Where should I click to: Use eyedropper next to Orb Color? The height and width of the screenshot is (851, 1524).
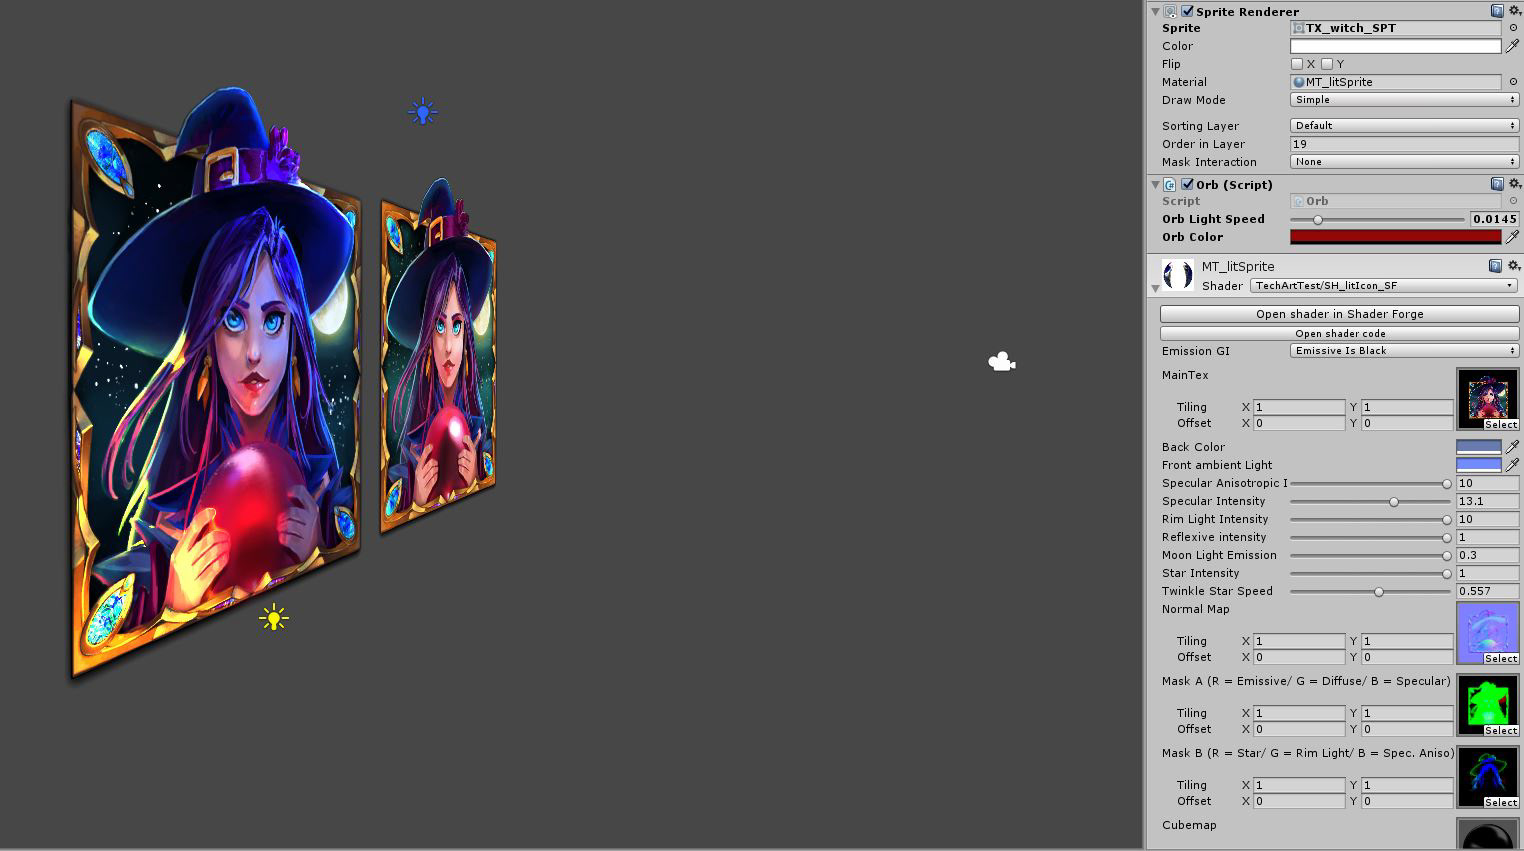1513,237
